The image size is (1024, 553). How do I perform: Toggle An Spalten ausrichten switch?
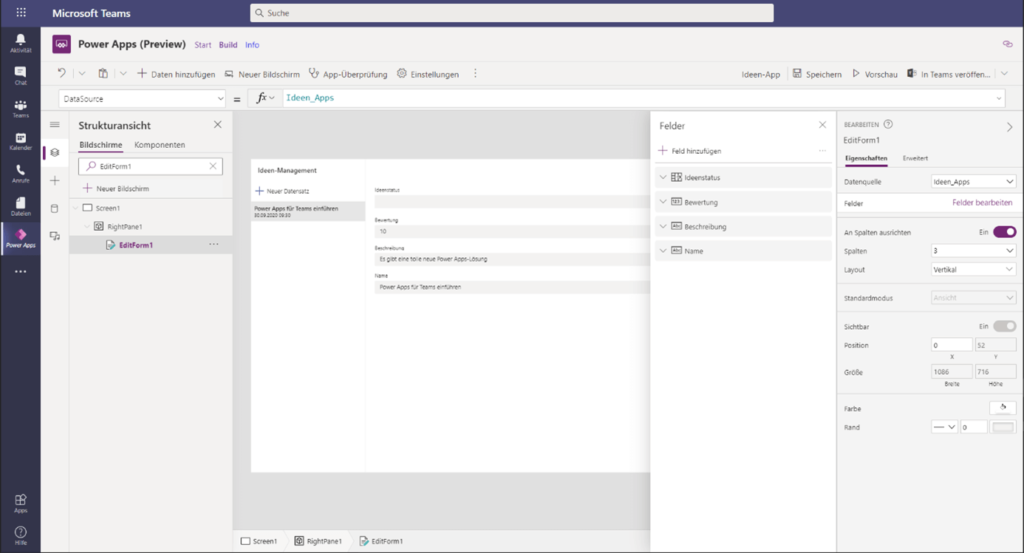(1004, 232)
